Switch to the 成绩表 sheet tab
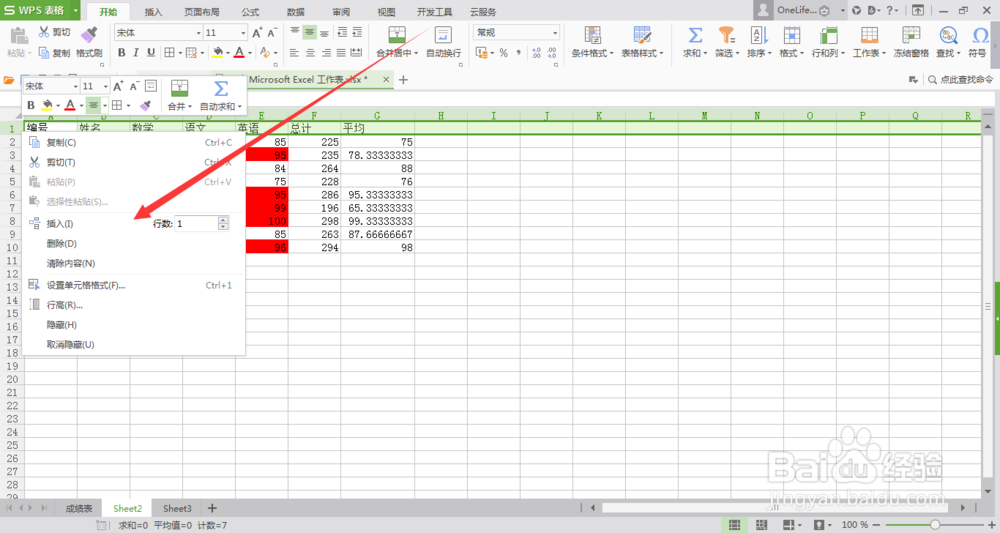Viewport: 1000px width, 533px height. pyautogui.click(x=79, y=509)
